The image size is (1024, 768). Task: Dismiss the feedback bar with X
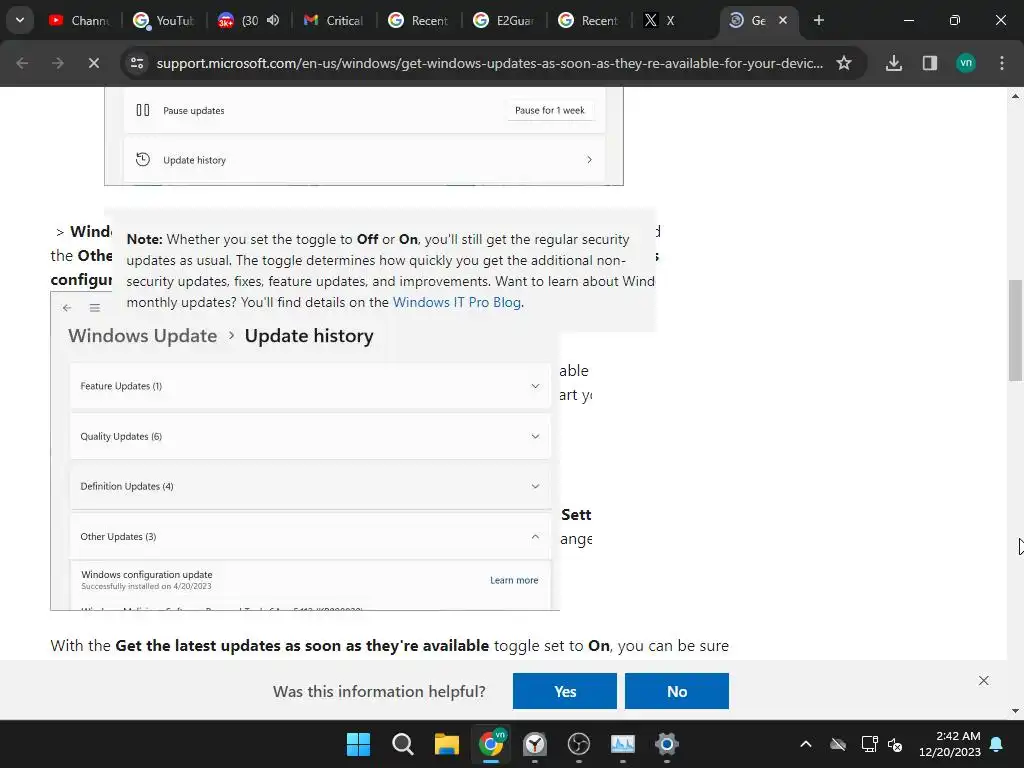[984, 680]
